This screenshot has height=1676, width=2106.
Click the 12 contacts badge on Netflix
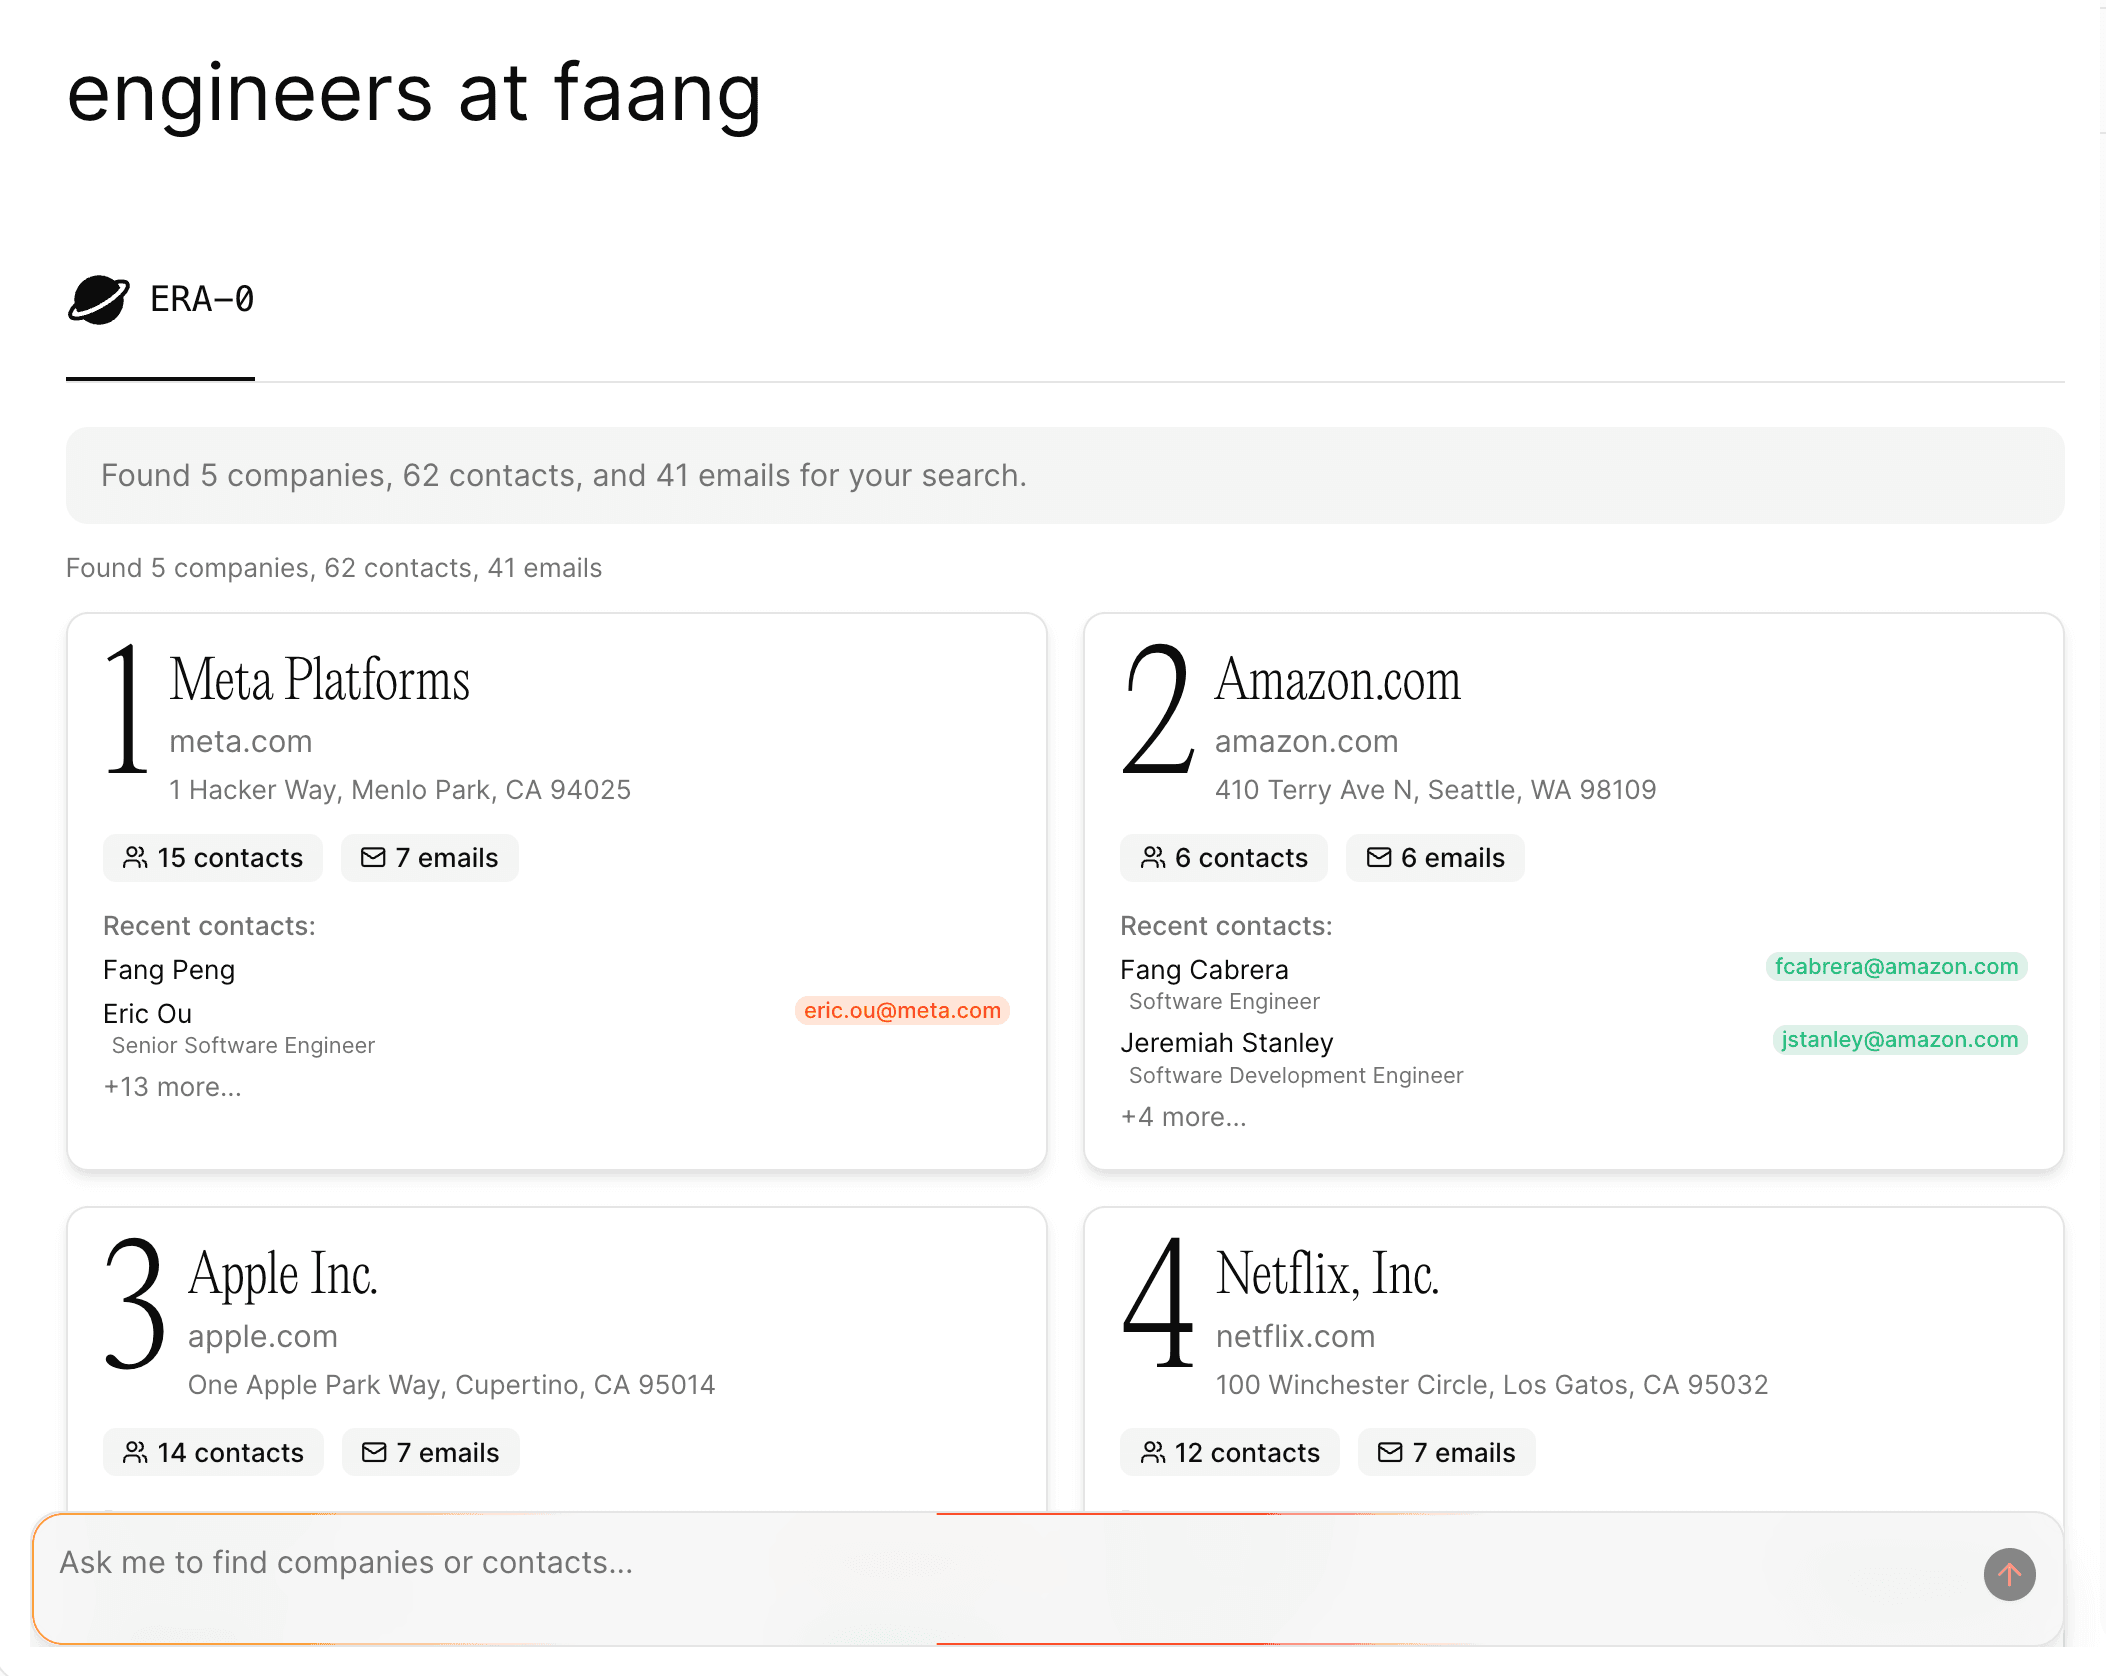(1230, 1452)
